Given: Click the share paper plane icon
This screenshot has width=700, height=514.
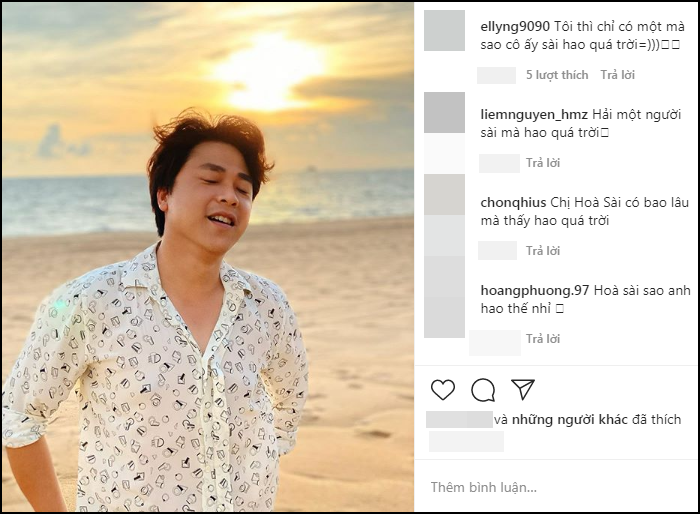Looking at the screenshot, I should click(x=522, y=389).
